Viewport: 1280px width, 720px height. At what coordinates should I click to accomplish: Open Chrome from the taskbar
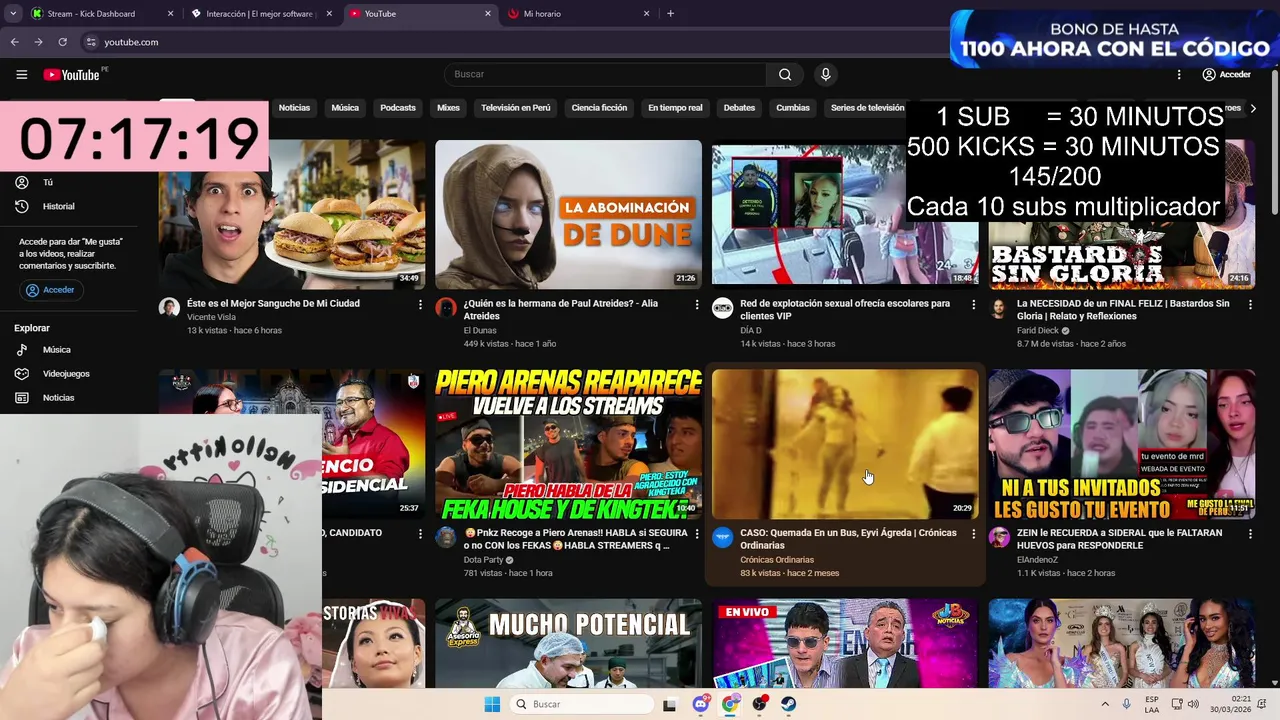tap(731, 705)
